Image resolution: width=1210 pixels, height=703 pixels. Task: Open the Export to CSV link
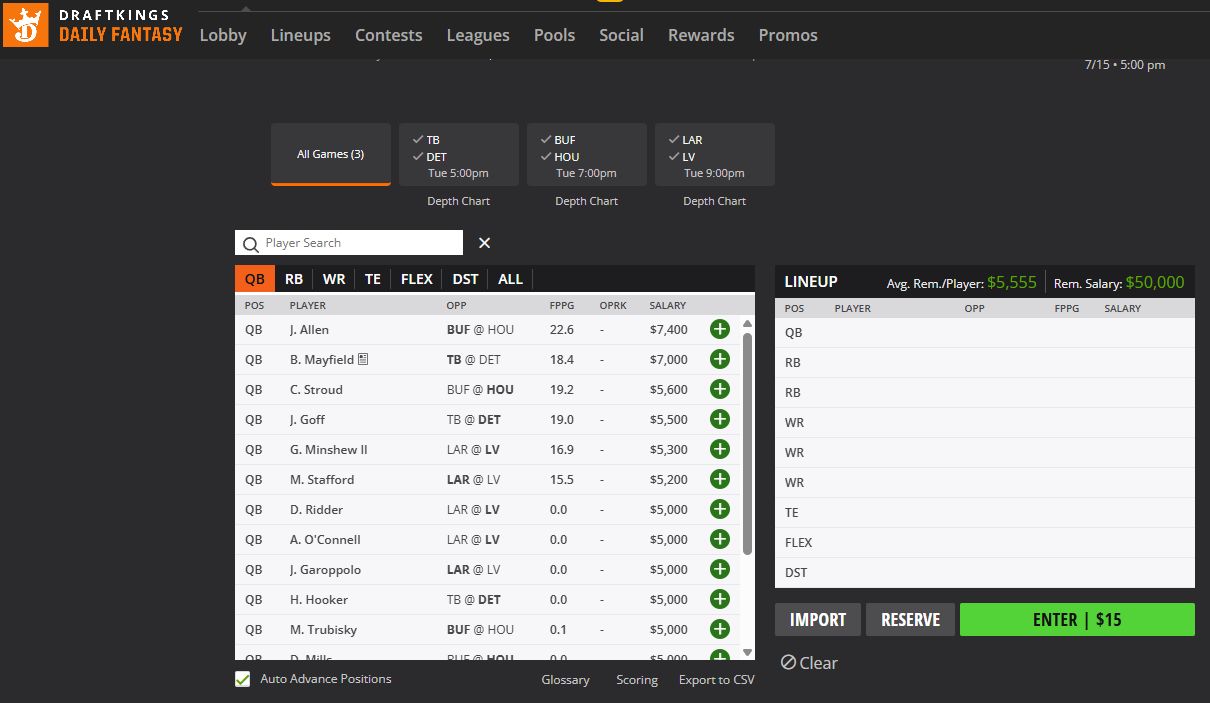point(716,679)
